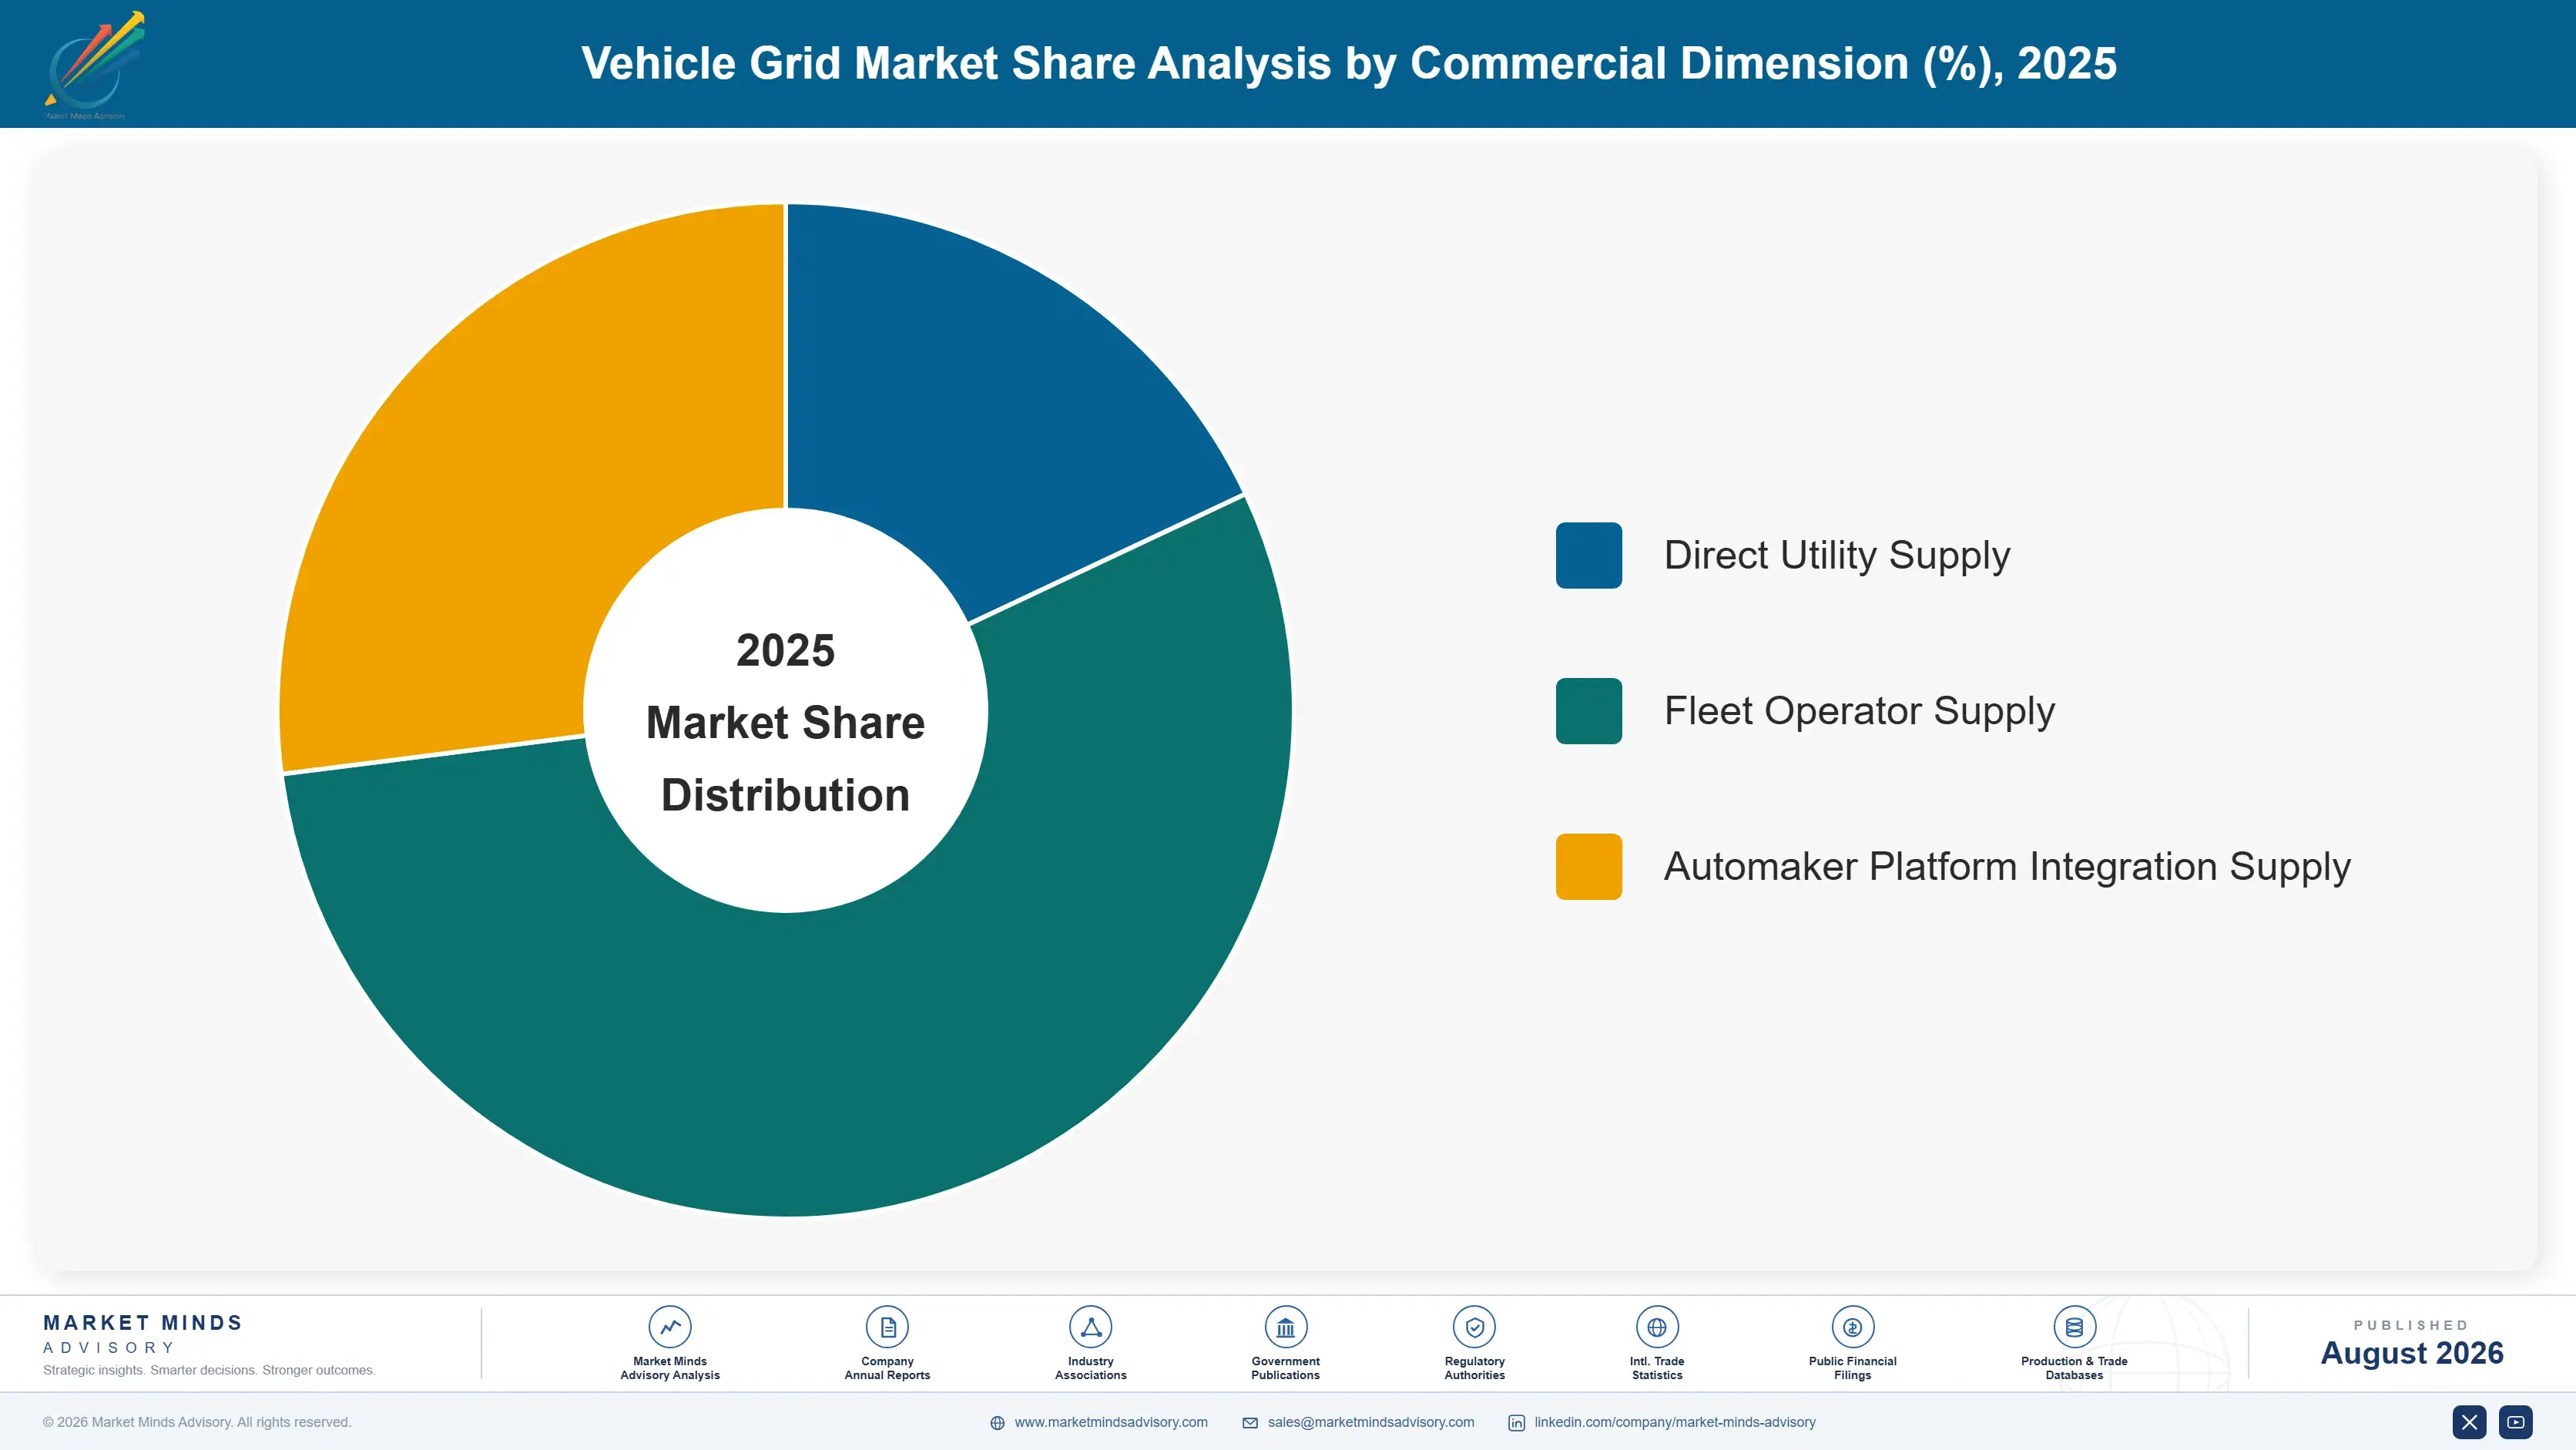Click the Company Annual Reports icon
Viewport: 2576px width, 1450px height.
click(x=887, y=1327)
